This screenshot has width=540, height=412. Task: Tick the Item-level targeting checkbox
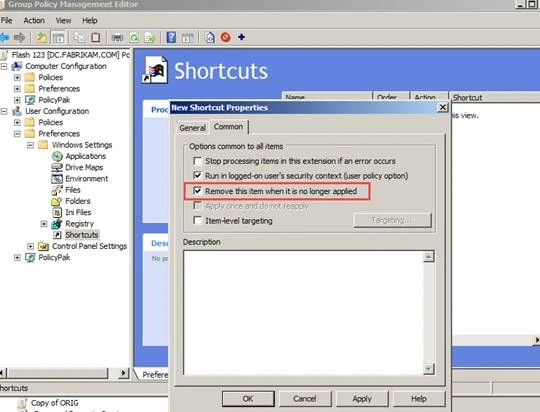point(198,220)
